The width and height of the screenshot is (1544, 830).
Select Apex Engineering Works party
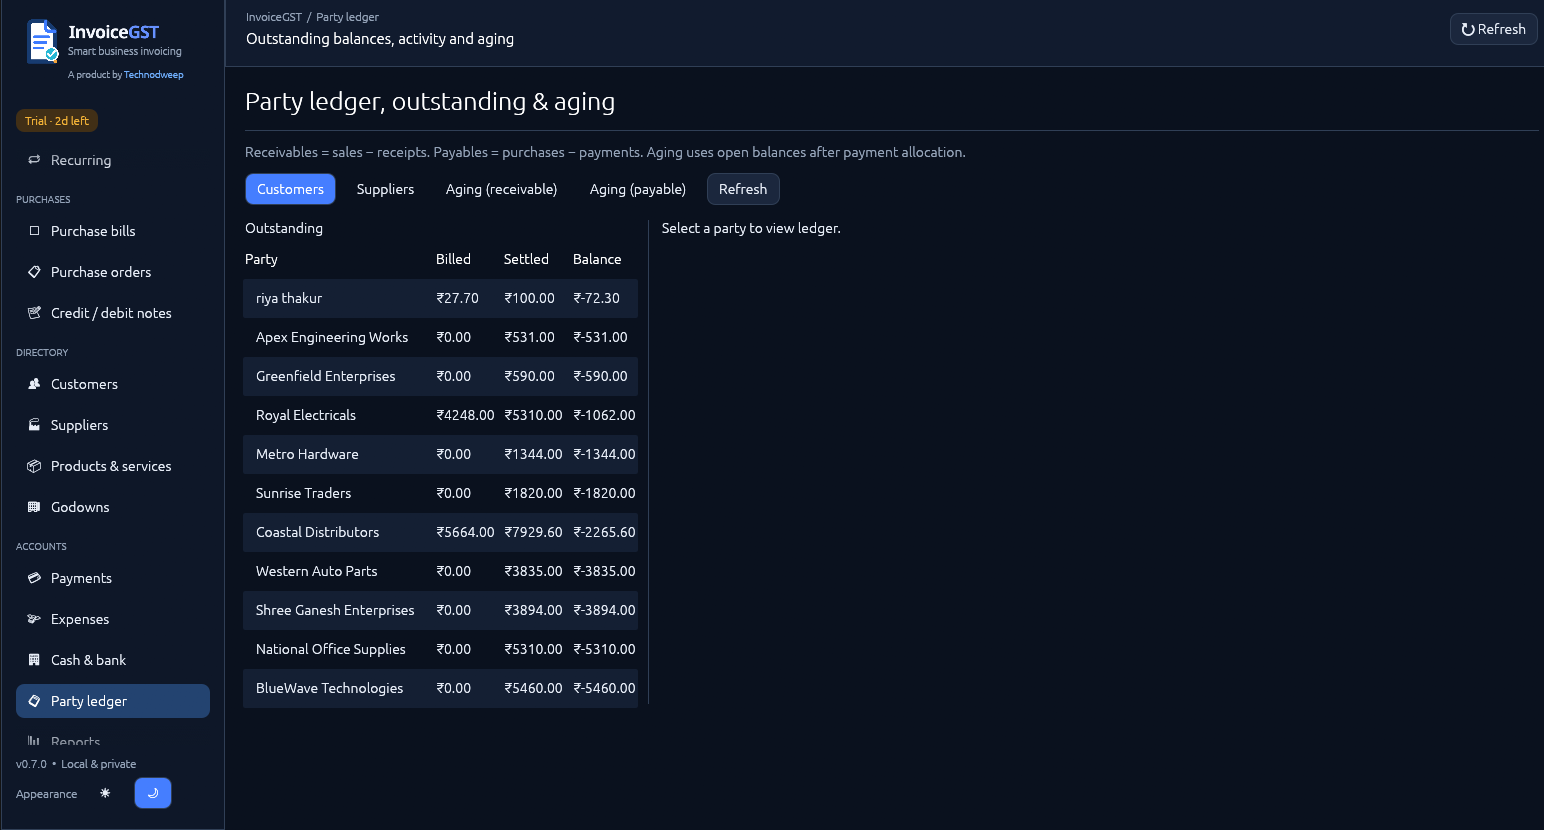tap(440, 337)
